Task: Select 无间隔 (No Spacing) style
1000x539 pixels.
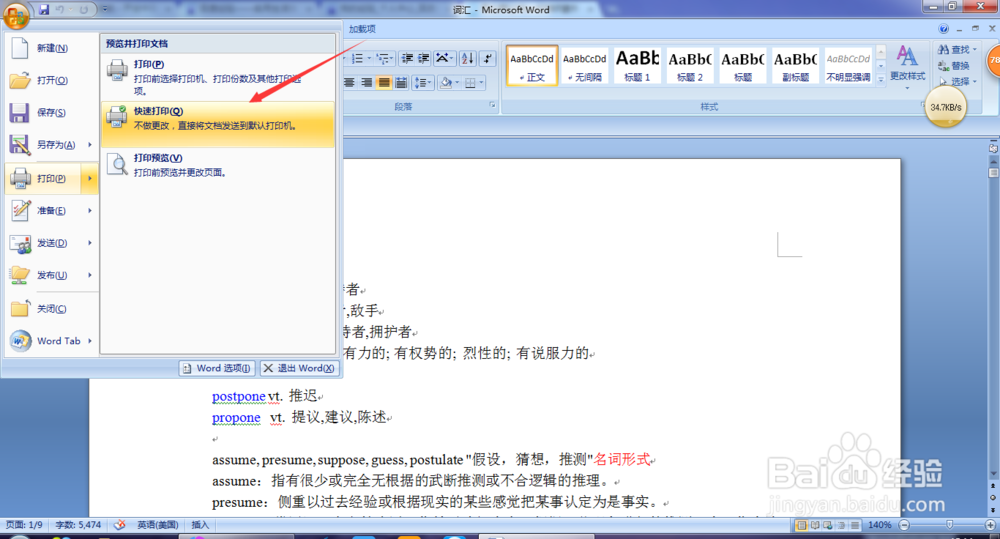Action: click(x=585, y=65)
